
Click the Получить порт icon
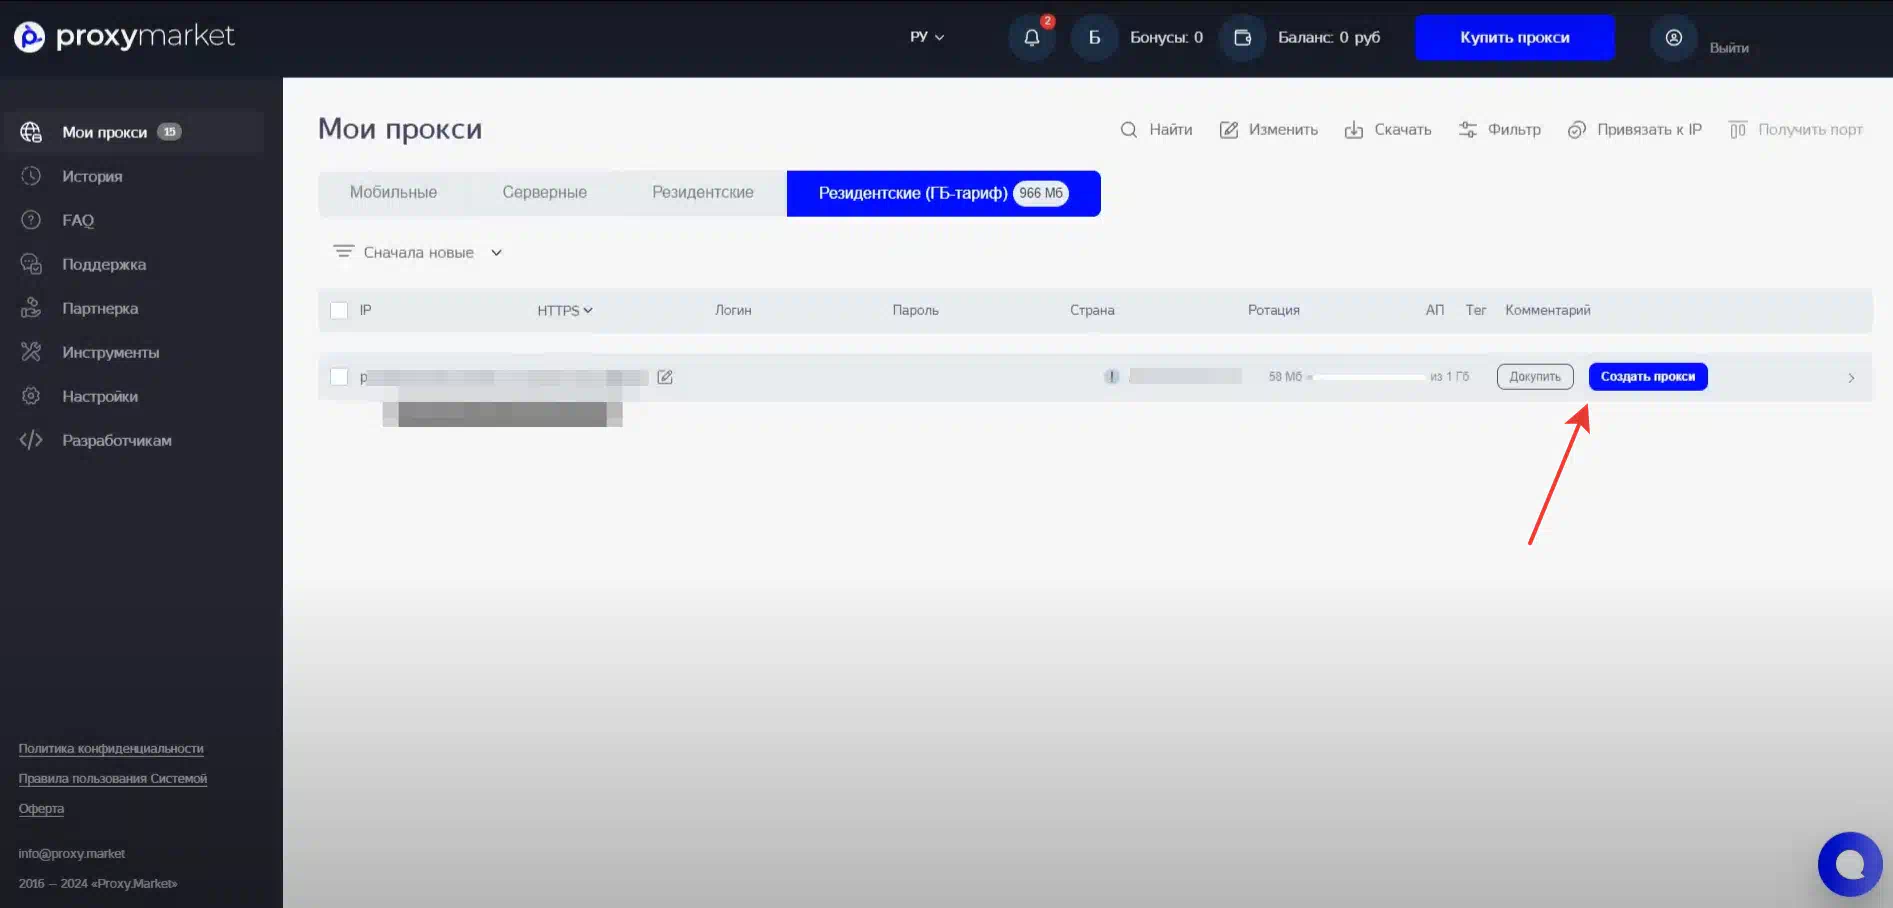point(1738,130)
